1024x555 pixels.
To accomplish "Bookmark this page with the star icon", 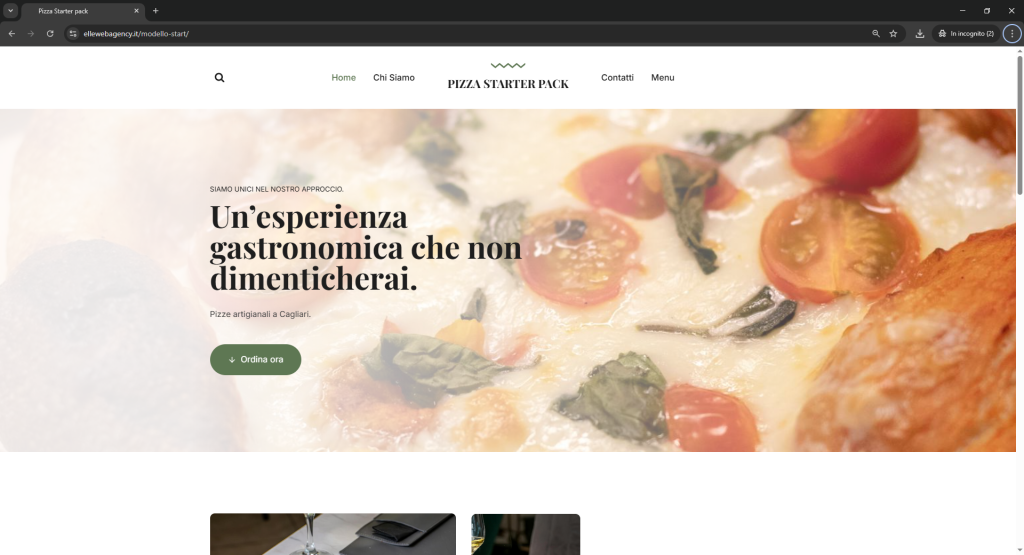I will click(893, 33).
